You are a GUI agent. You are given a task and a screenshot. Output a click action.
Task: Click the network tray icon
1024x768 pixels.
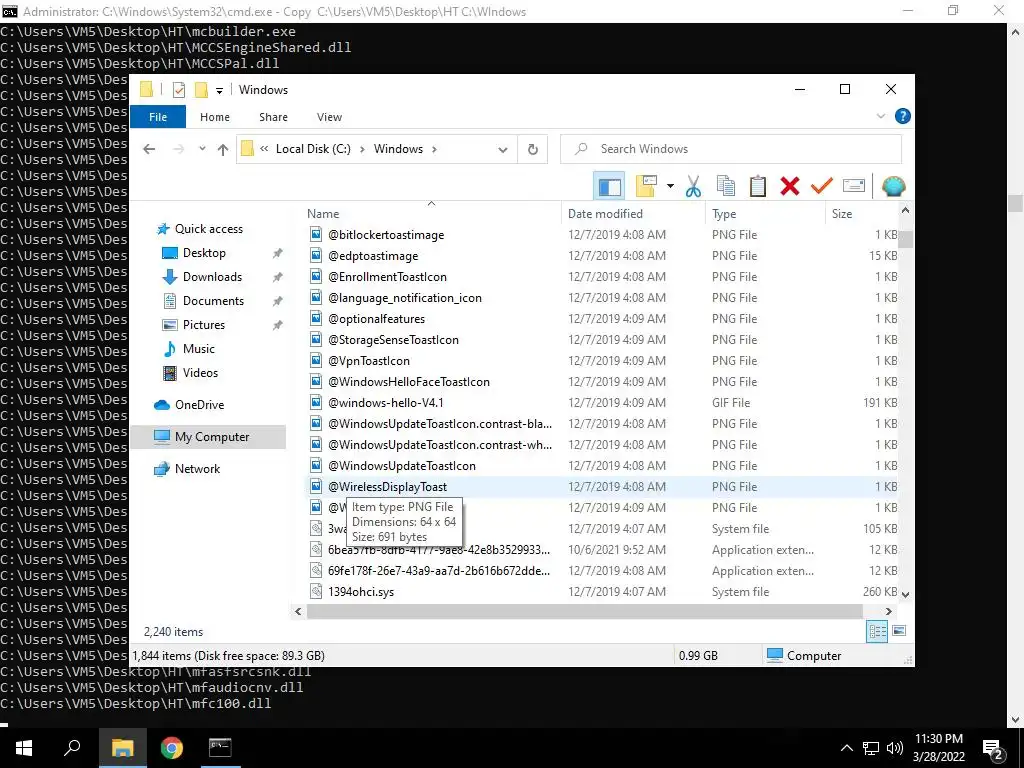click(x=871, y=748)
